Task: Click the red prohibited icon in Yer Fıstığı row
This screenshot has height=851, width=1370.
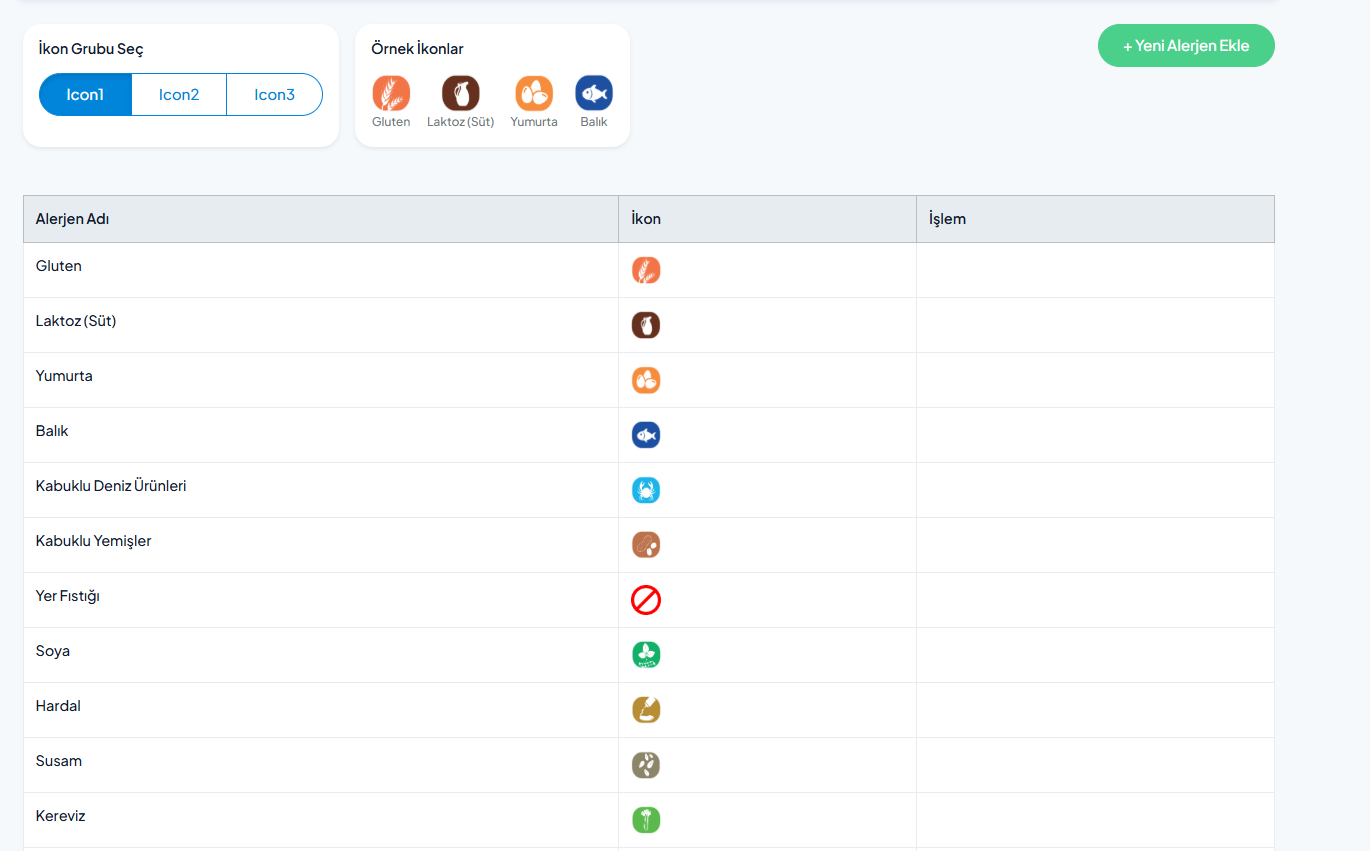Action: click(x=646, y=600)
